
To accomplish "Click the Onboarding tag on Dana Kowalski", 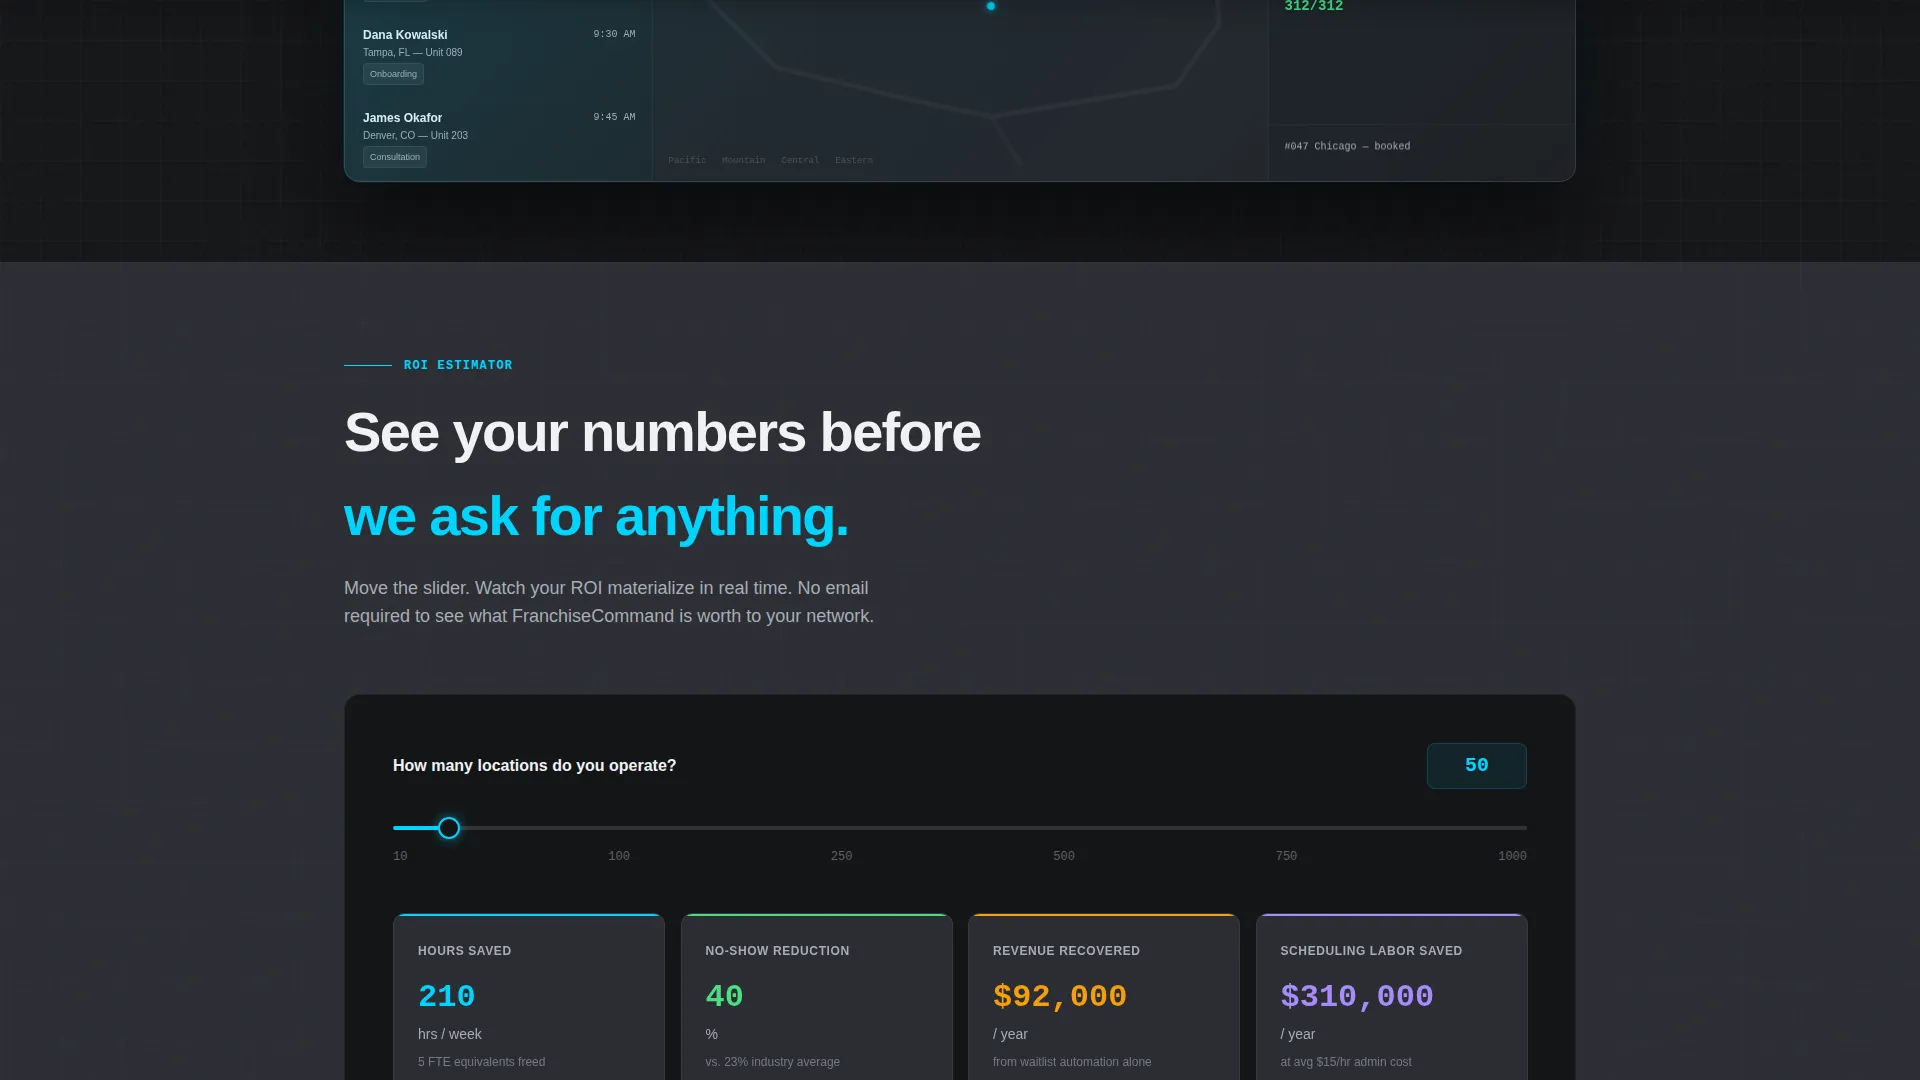I will point(393,74).
